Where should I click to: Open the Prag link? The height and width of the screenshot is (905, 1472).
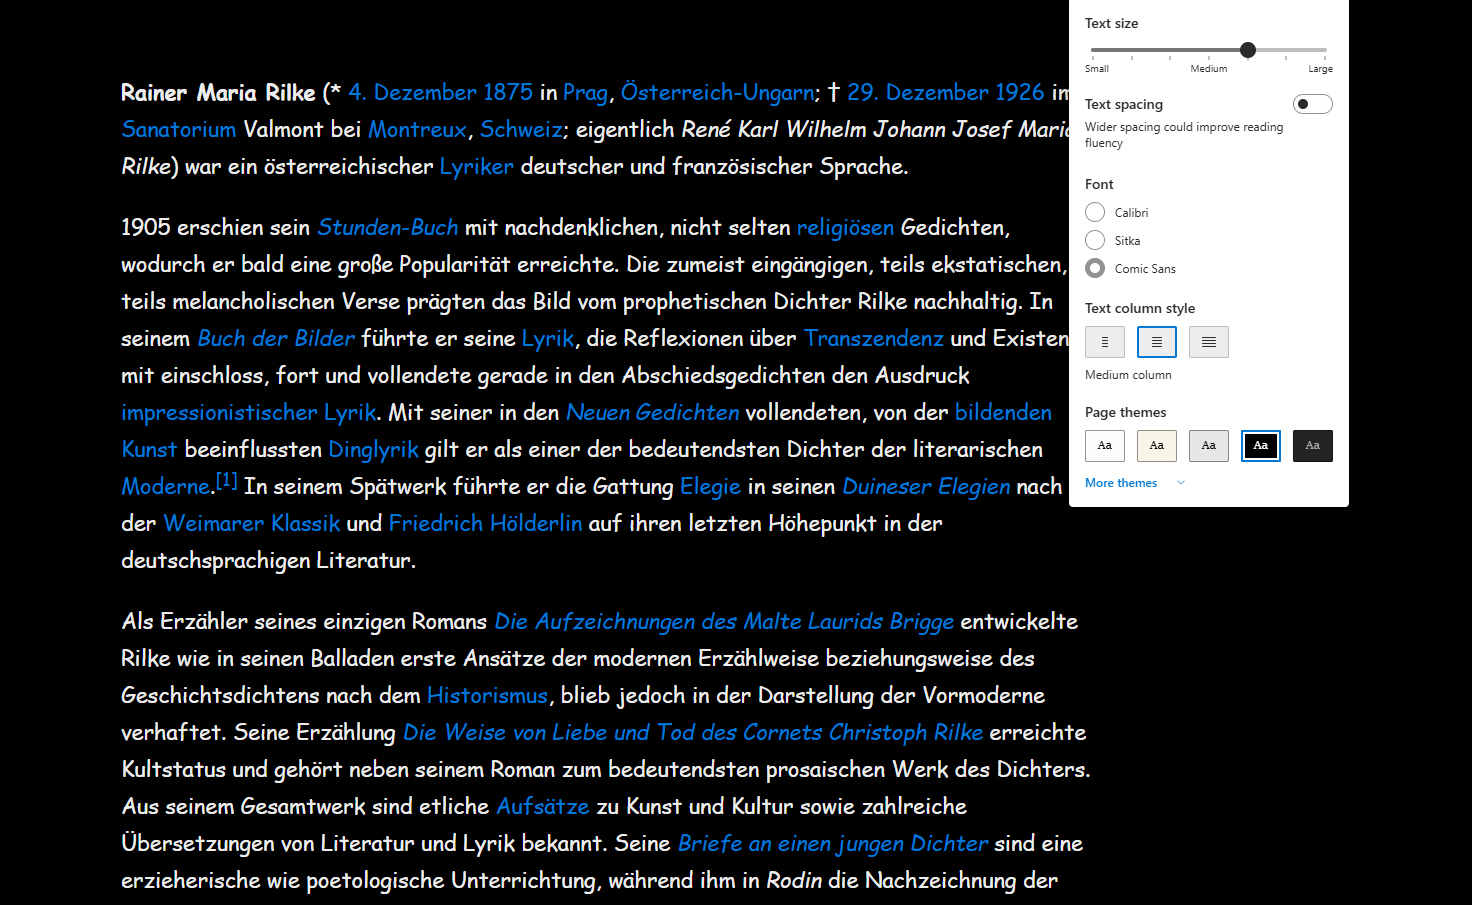(x=586, y=92)
